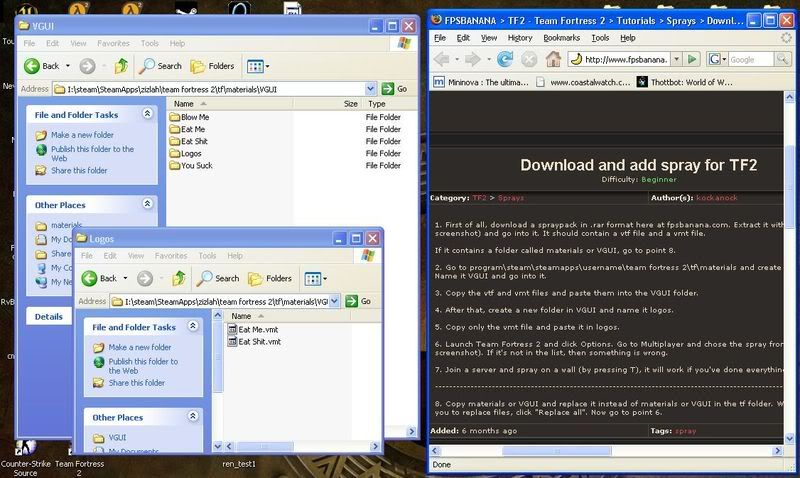Screen dimensions: 800x478
Task: Click author kockanock link
Action: [716, 198]
